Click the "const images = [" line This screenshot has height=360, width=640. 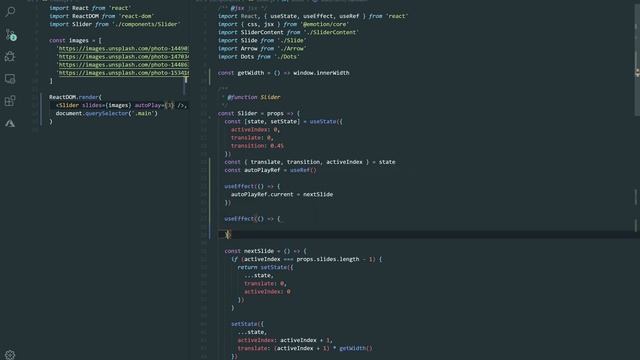[x=75, y=40]
